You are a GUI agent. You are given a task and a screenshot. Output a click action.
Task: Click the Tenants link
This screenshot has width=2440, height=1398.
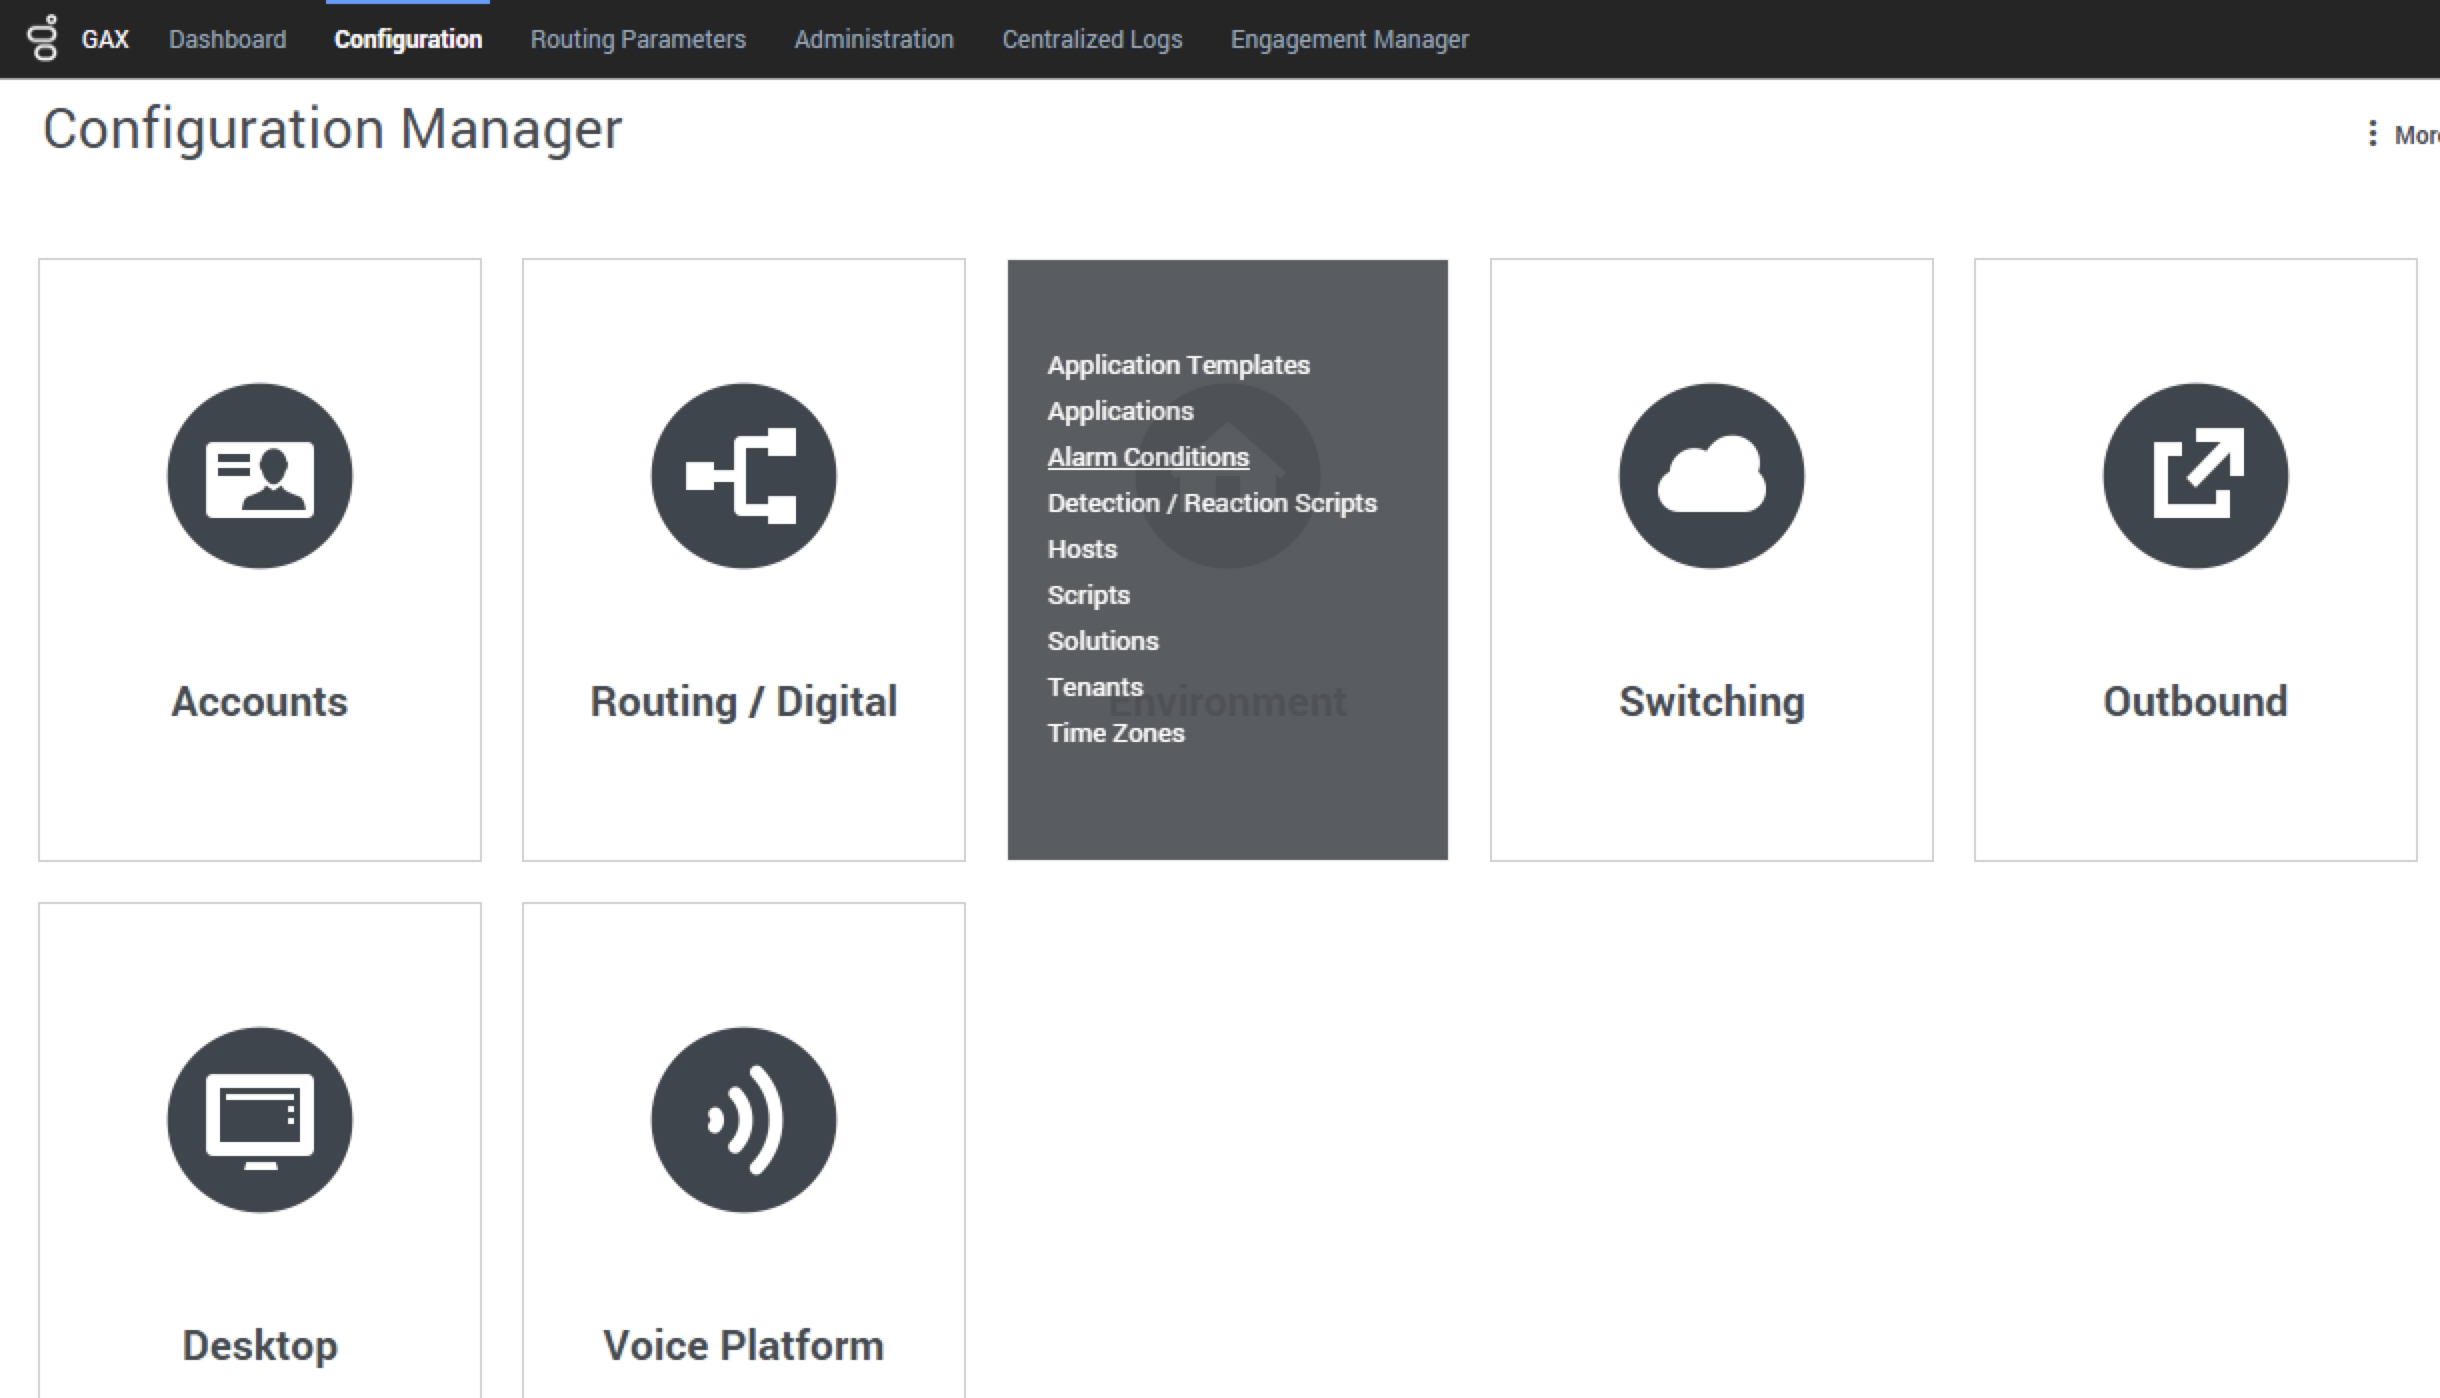coord(1094,687)
